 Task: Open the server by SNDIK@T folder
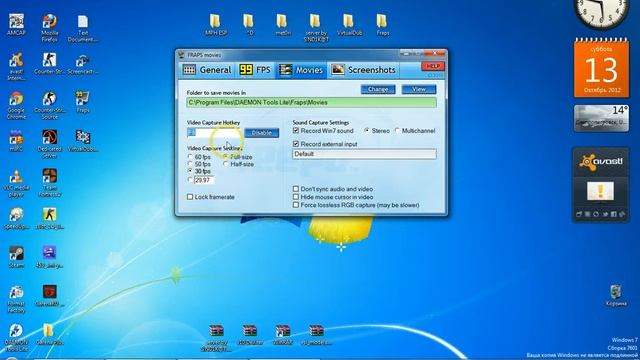pos(316,28)
